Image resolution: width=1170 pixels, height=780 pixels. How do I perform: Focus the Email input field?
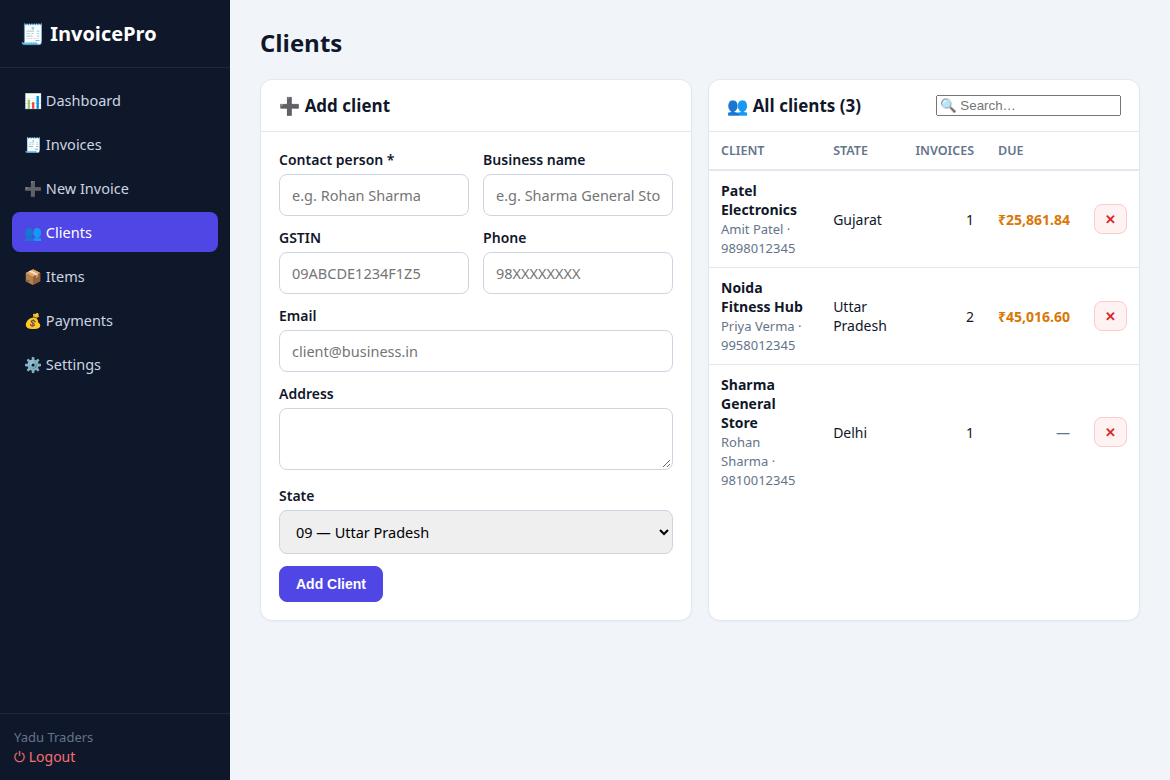tap(475, 351)
